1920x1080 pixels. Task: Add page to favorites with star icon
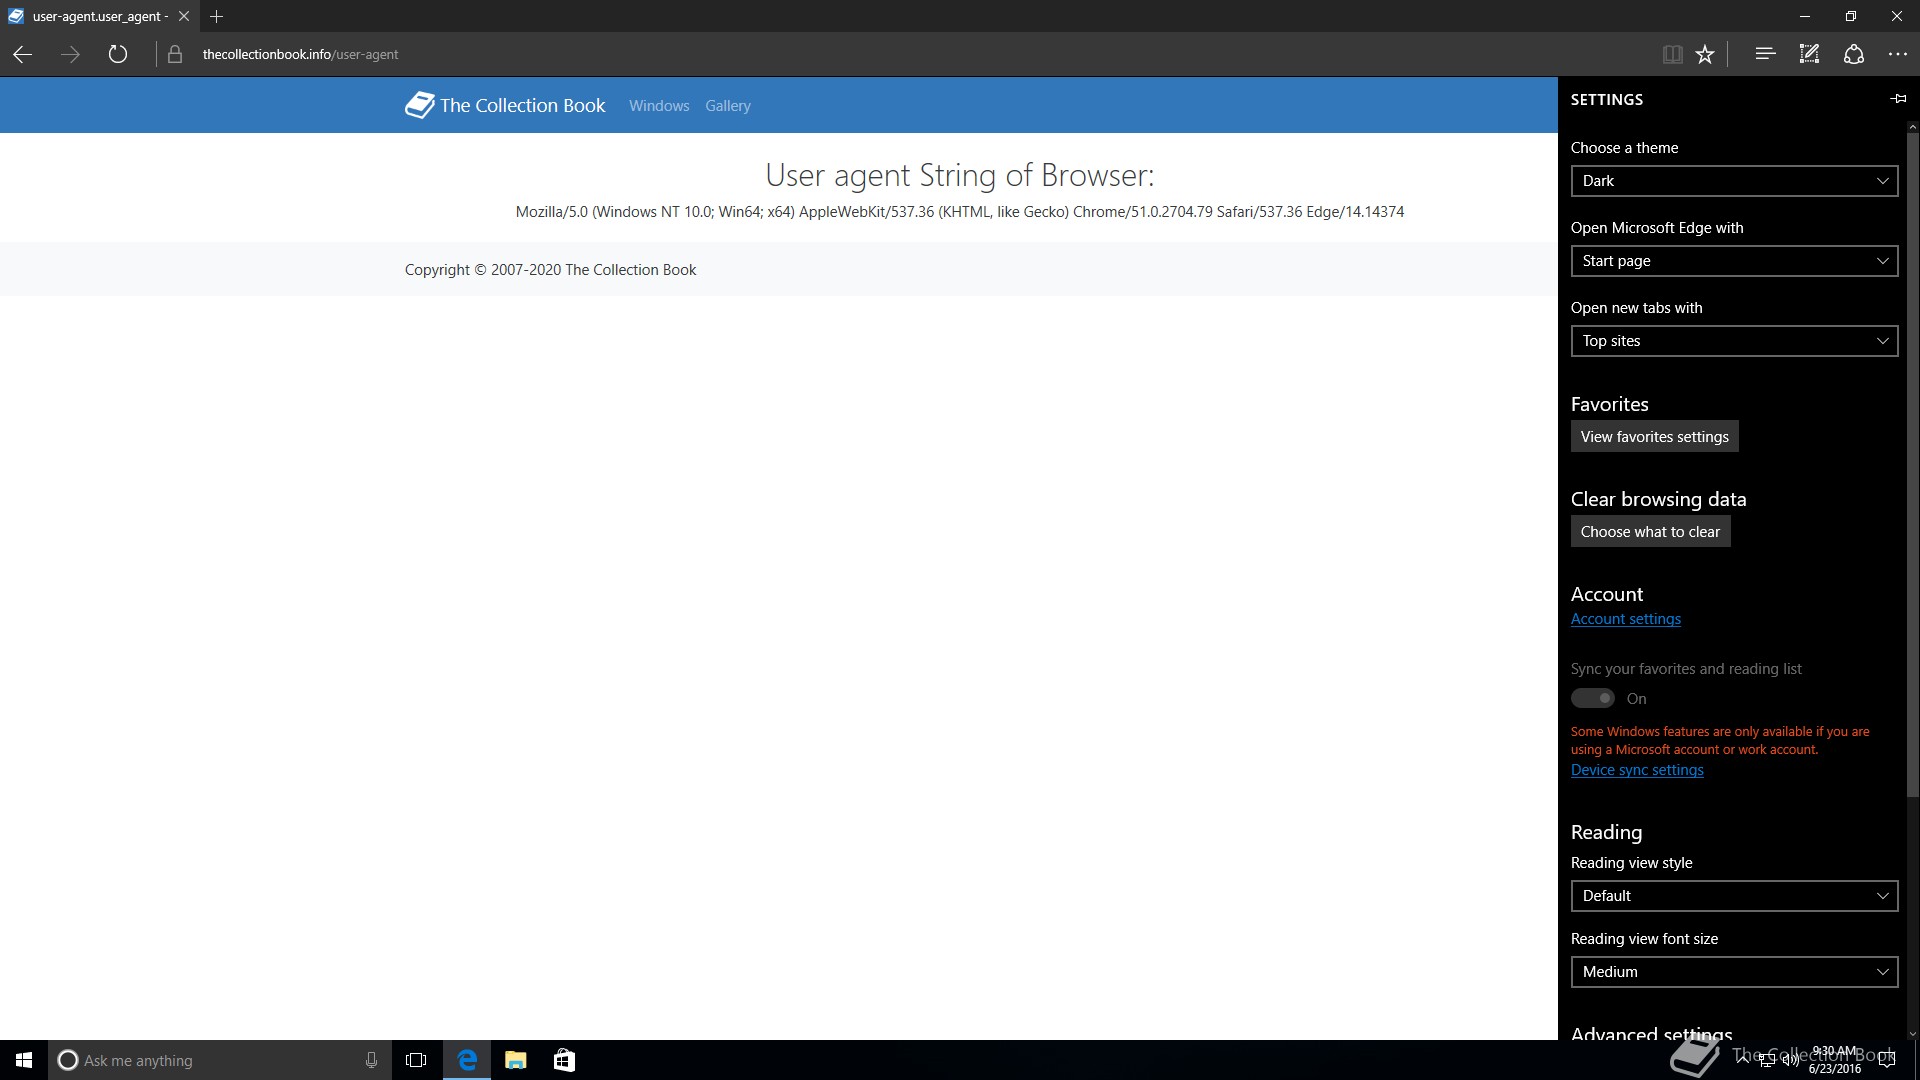[x=1705, y=54]
